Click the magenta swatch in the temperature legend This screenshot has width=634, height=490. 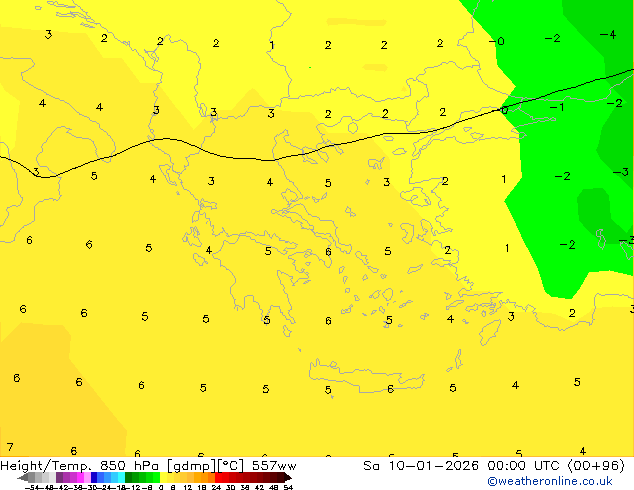80,477
